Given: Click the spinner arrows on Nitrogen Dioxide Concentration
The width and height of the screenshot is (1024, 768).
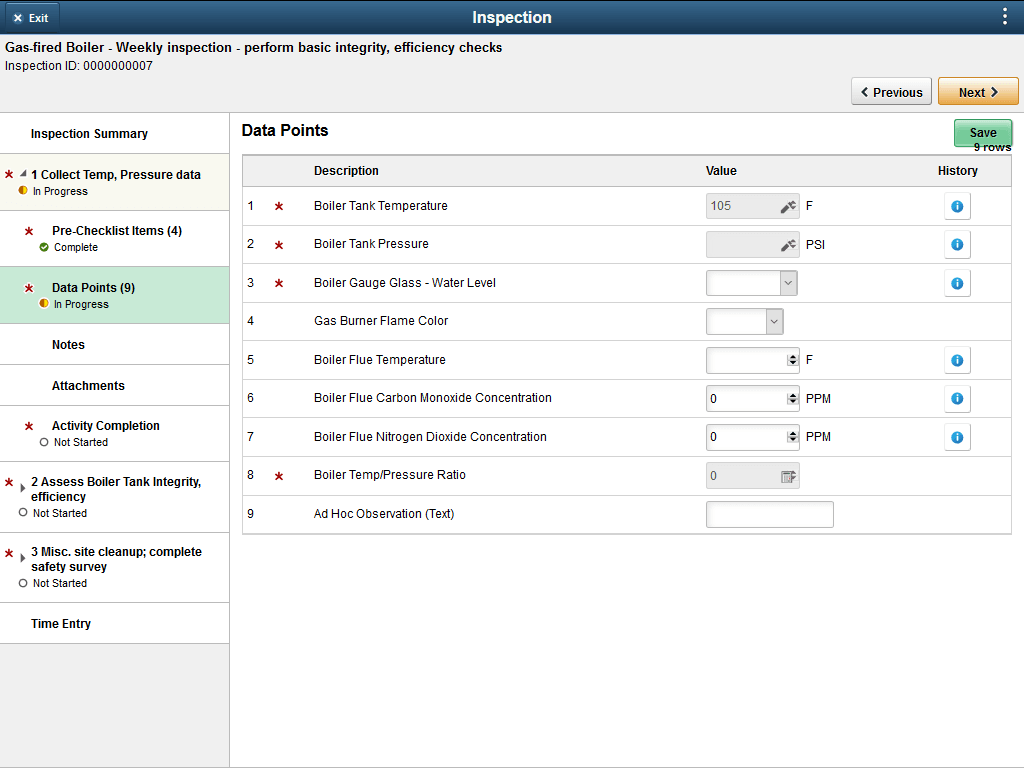Looking at the screenshot, I should coord(792,437).
